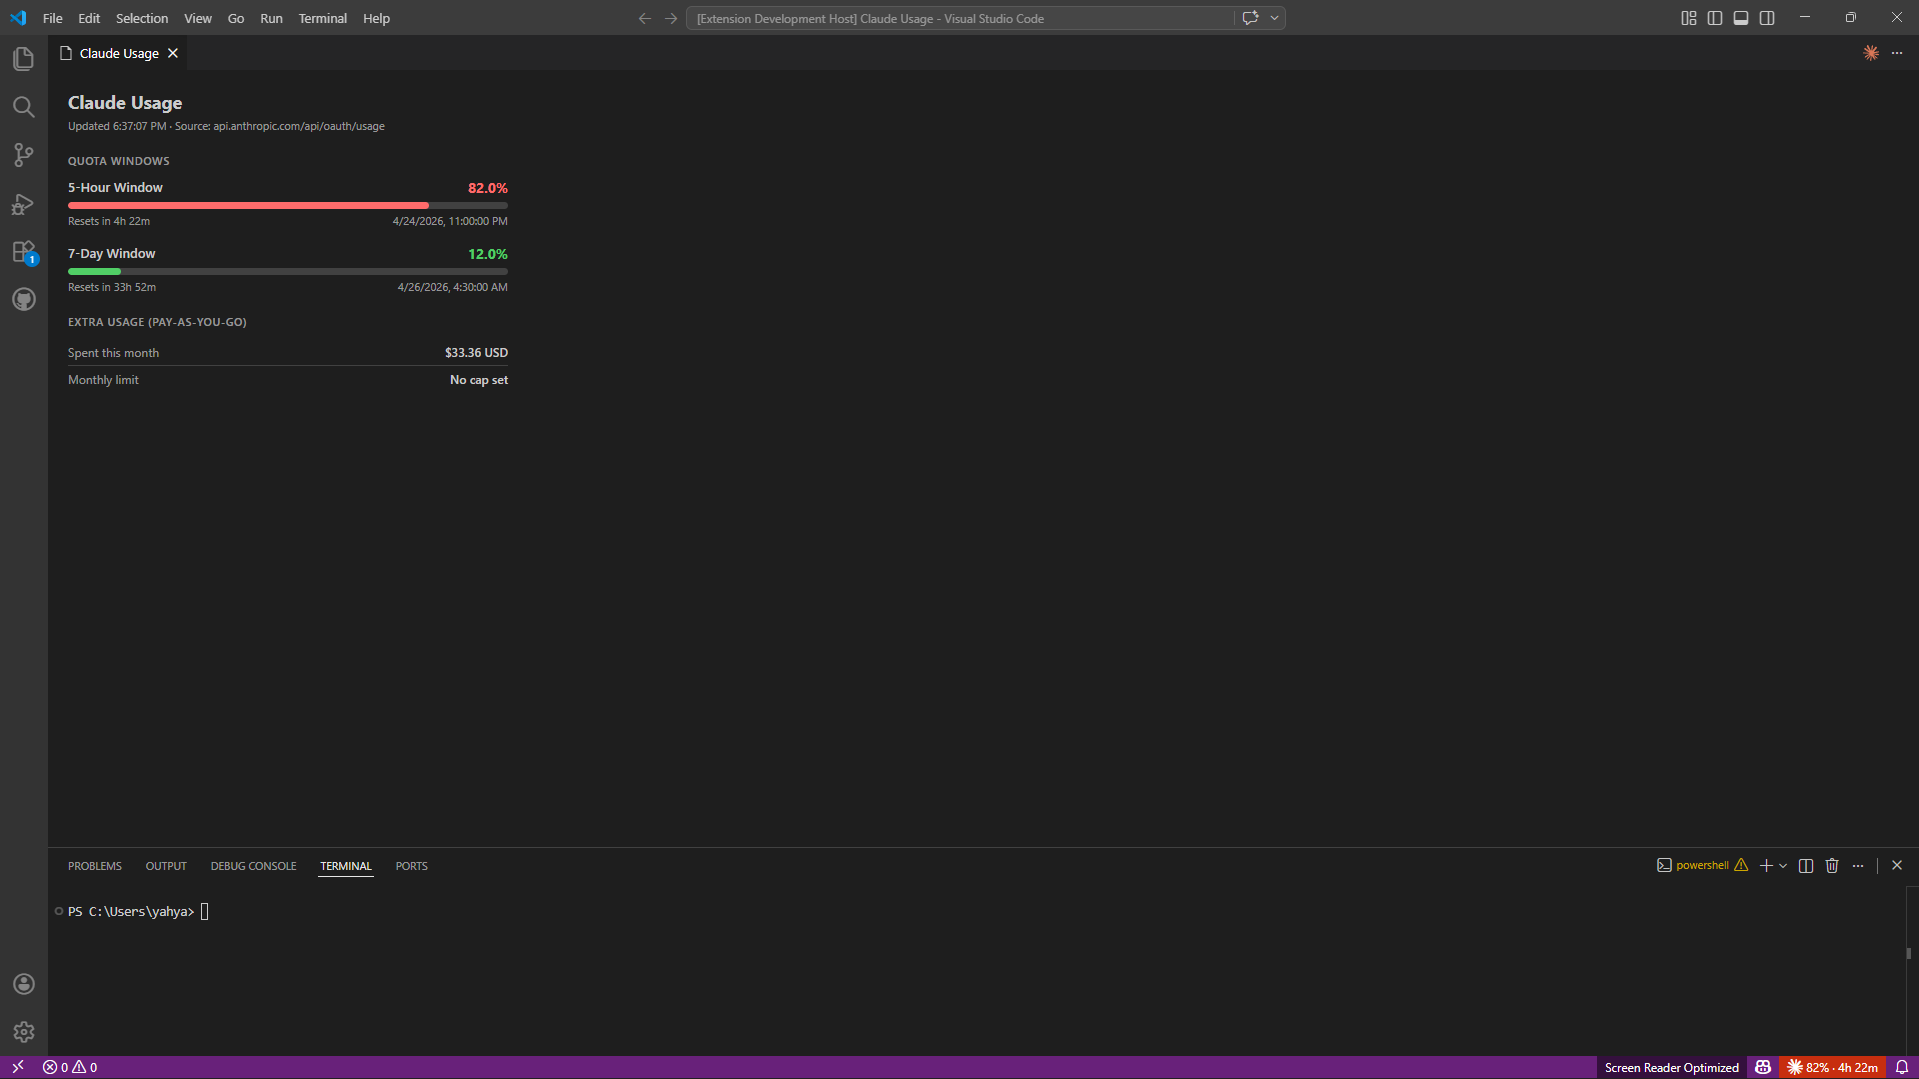Open editor More Actions ellipsis
Screen dimensions: 1919x1079
pyautogui.click(x=1897, y=53)
